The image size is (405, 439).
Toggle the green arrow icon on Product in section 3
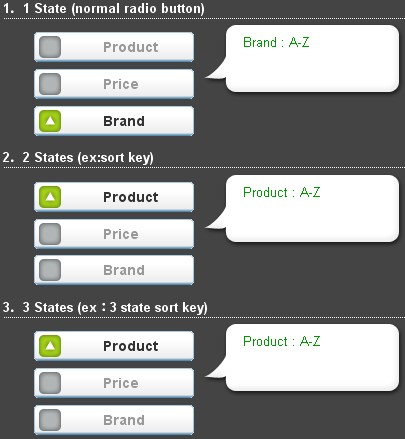click(x=50, y=346)
